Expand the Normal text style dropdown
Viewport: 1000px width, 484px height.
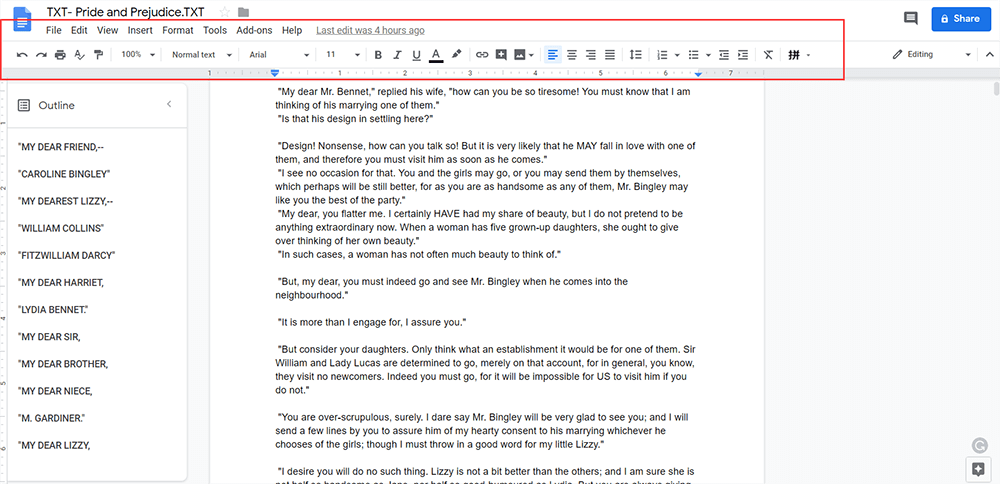(202, 55)
